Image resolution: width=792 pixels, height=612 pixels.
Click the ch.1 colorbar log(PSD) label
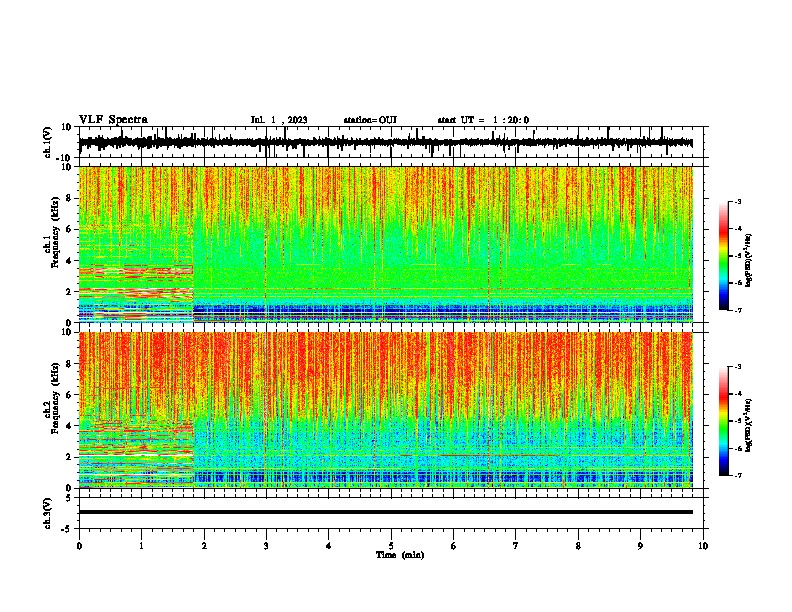pyautogui.click(x=749, y=260)
